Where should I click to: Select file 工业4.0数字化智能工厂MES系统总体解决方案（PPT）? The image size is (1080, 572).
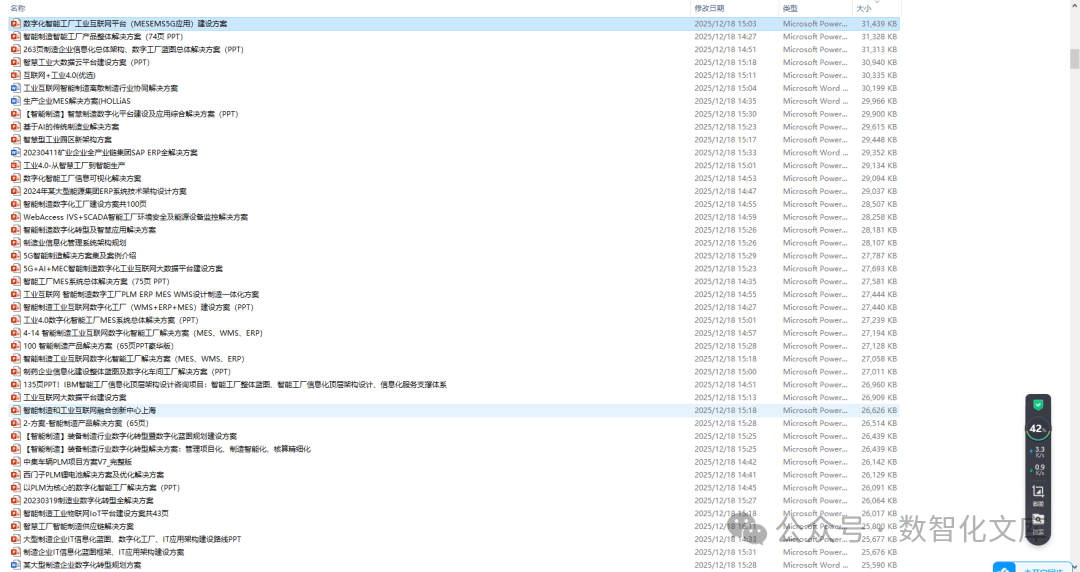(x=110, y=320)
